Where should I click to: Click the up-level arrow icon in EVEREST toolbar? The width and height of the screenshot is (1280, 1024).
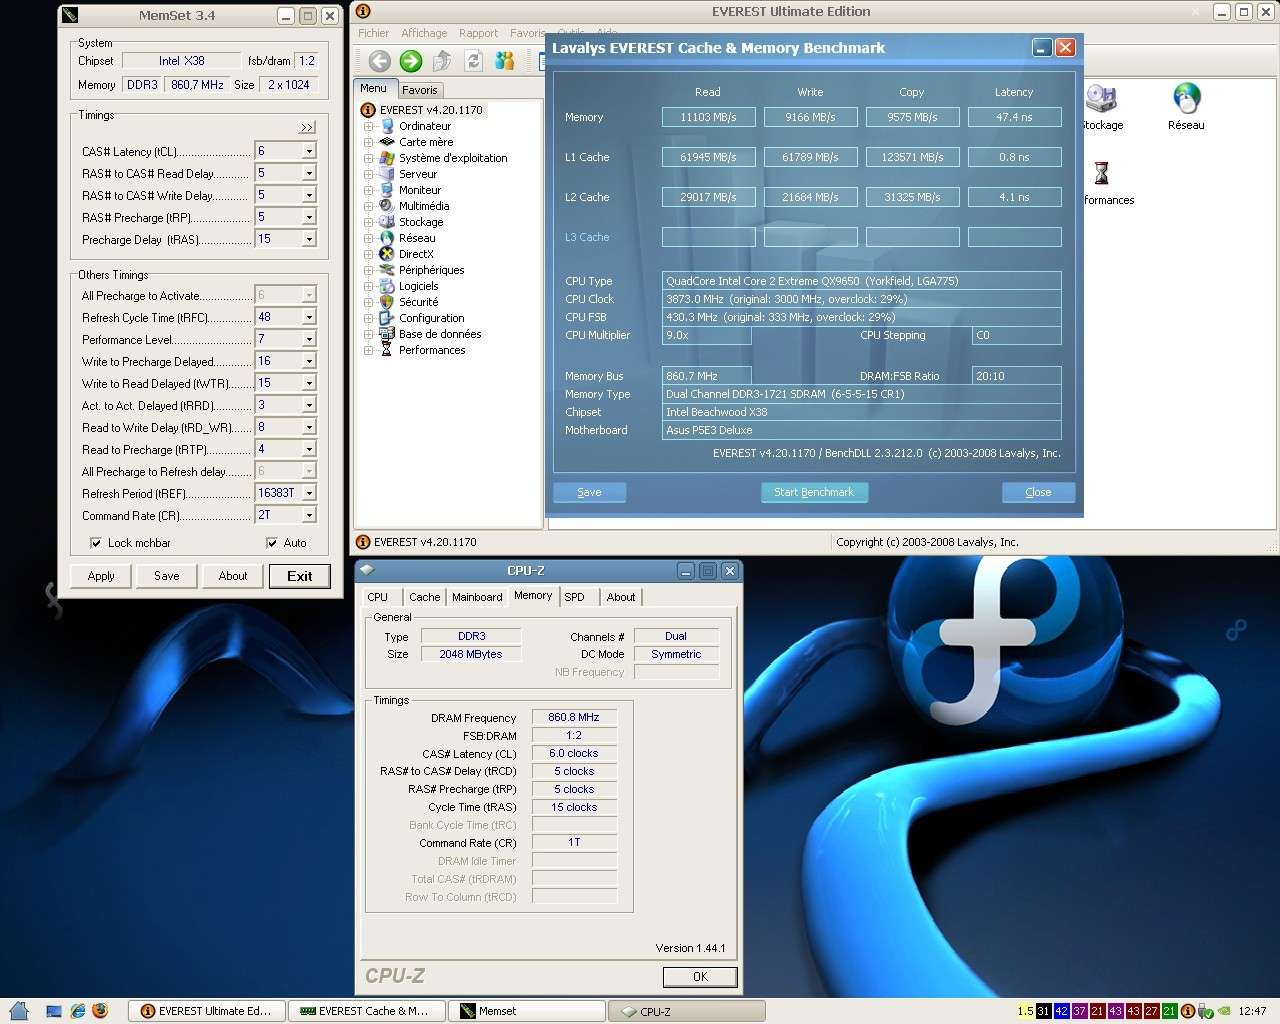442,61
